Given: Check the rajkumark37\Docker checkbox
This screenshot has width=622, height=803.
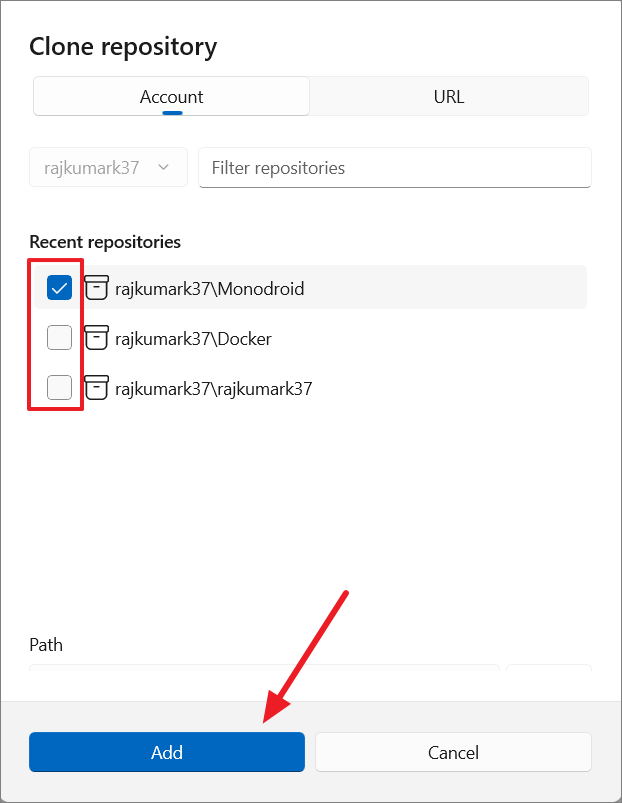Looking at the screenshot, I should pos(58,337).
